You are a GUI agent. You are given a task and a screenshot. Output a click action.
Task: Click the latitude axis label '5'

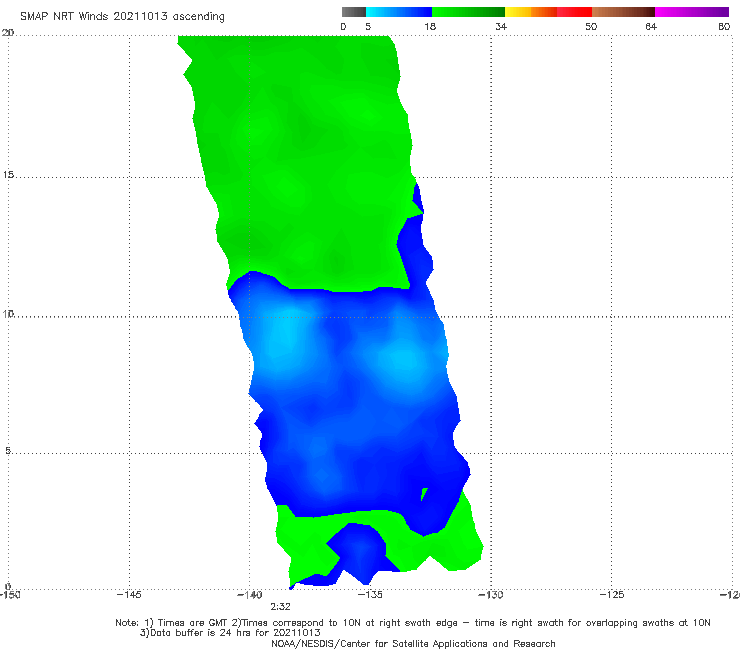tap(8, 451)
